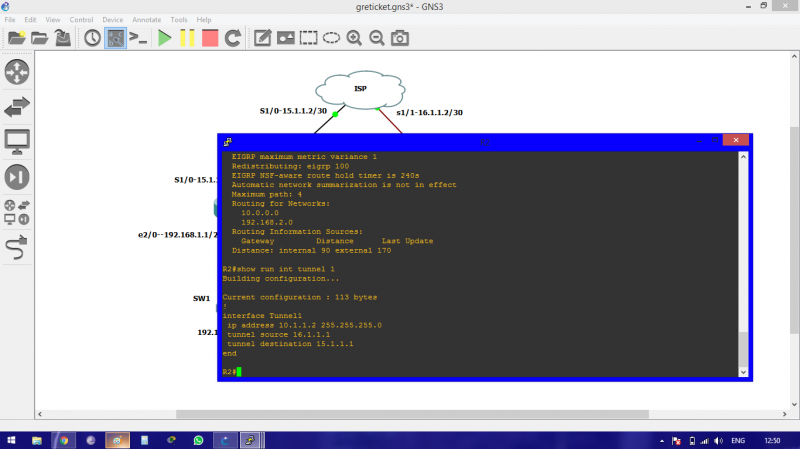Show hidden tray icons arrow
The height and width of the screenshot is (449, 800).
[x=662, y=441]
